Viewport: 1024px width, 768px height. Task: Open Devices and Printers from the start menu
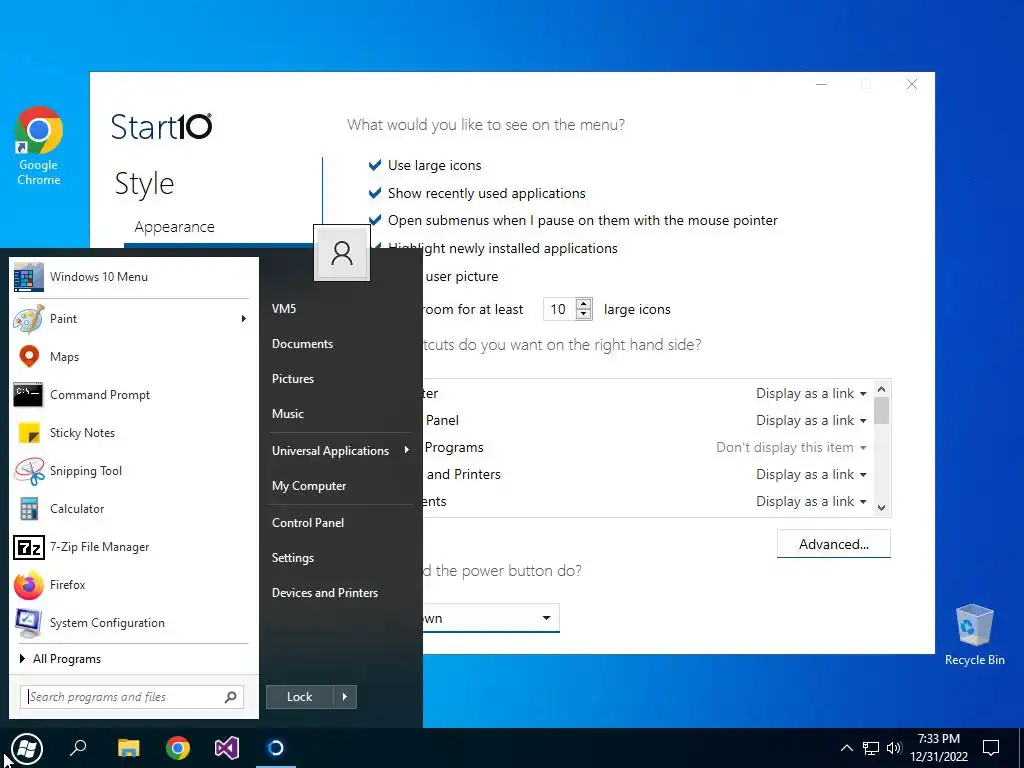(x=325, y=593)
